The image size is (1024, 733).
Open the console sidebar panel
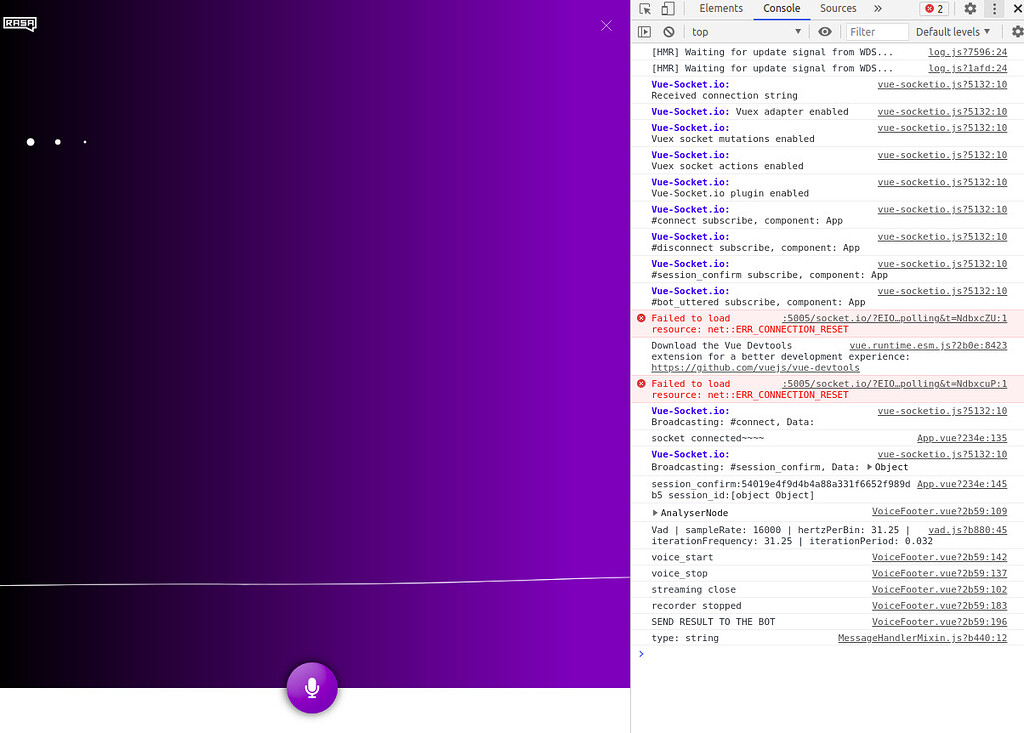pyautogui.click(x=645, y=31)
